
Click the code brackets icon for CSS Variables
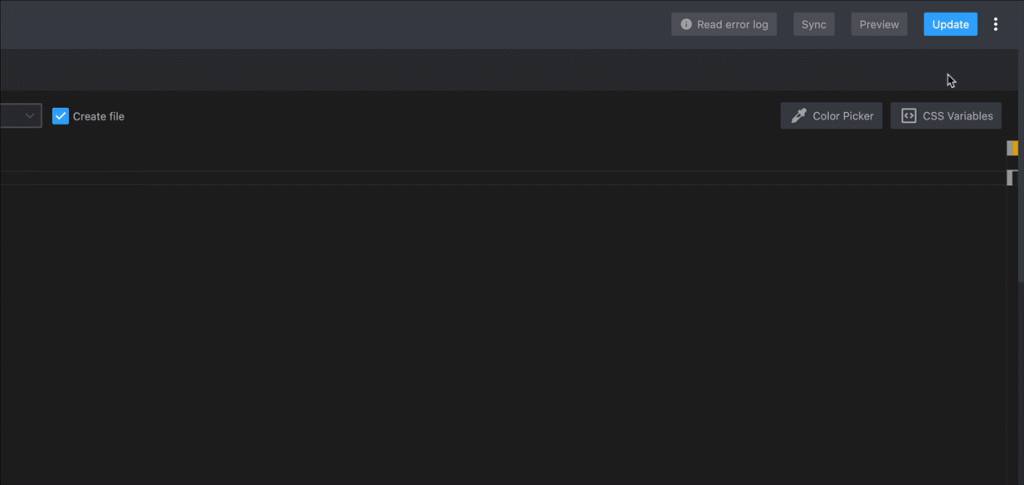click(908, 116)
